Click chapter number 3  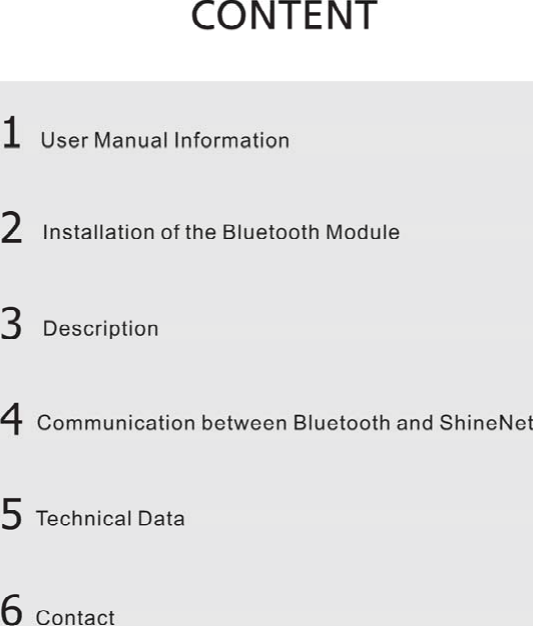(11, 323)
